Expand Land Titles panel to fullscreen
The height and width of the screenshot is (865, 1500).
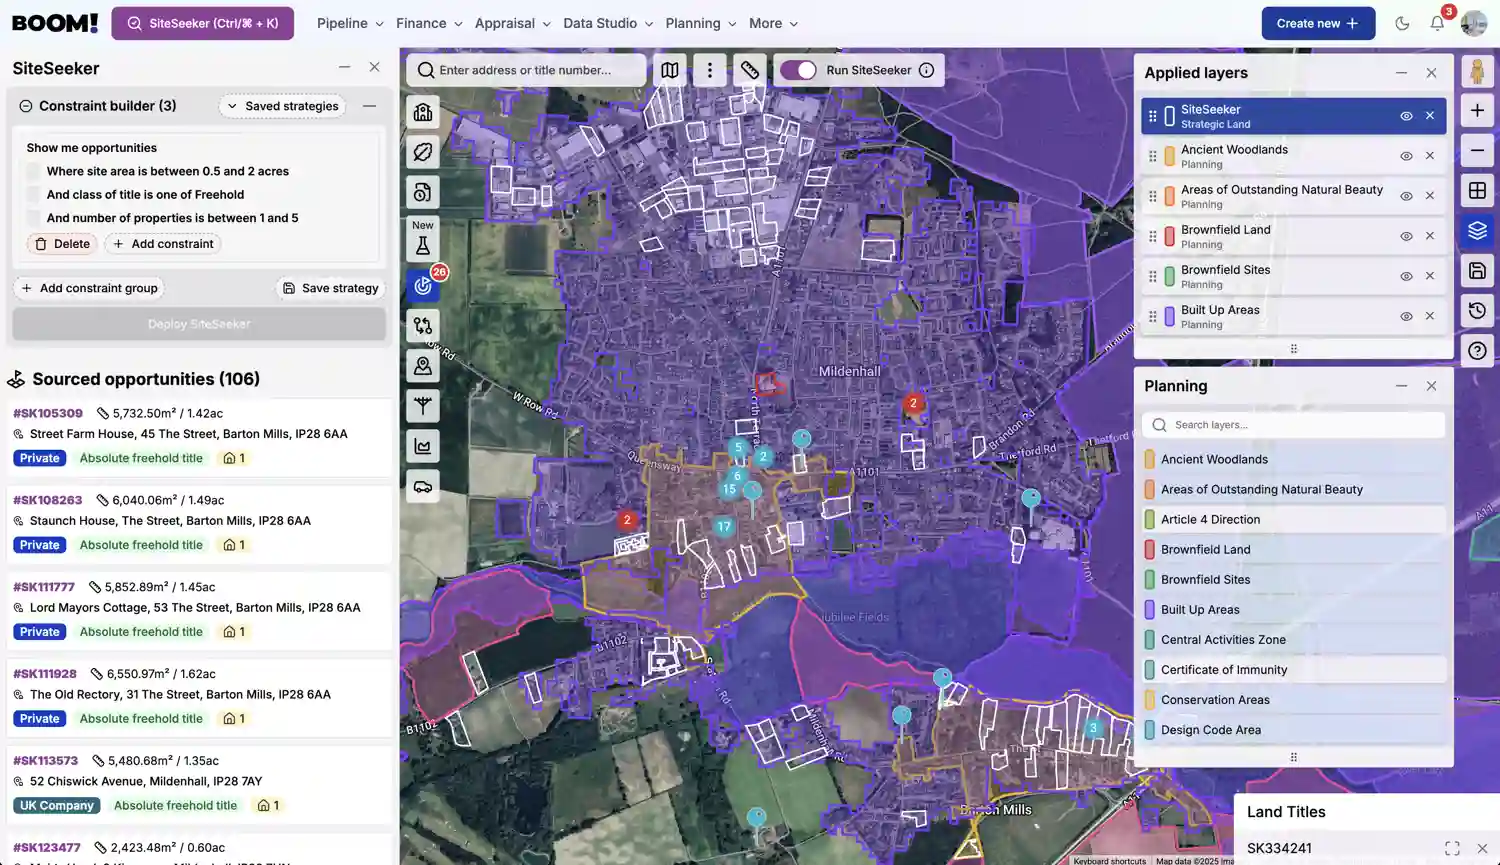pyautogui.click(x=1452, y=848)
